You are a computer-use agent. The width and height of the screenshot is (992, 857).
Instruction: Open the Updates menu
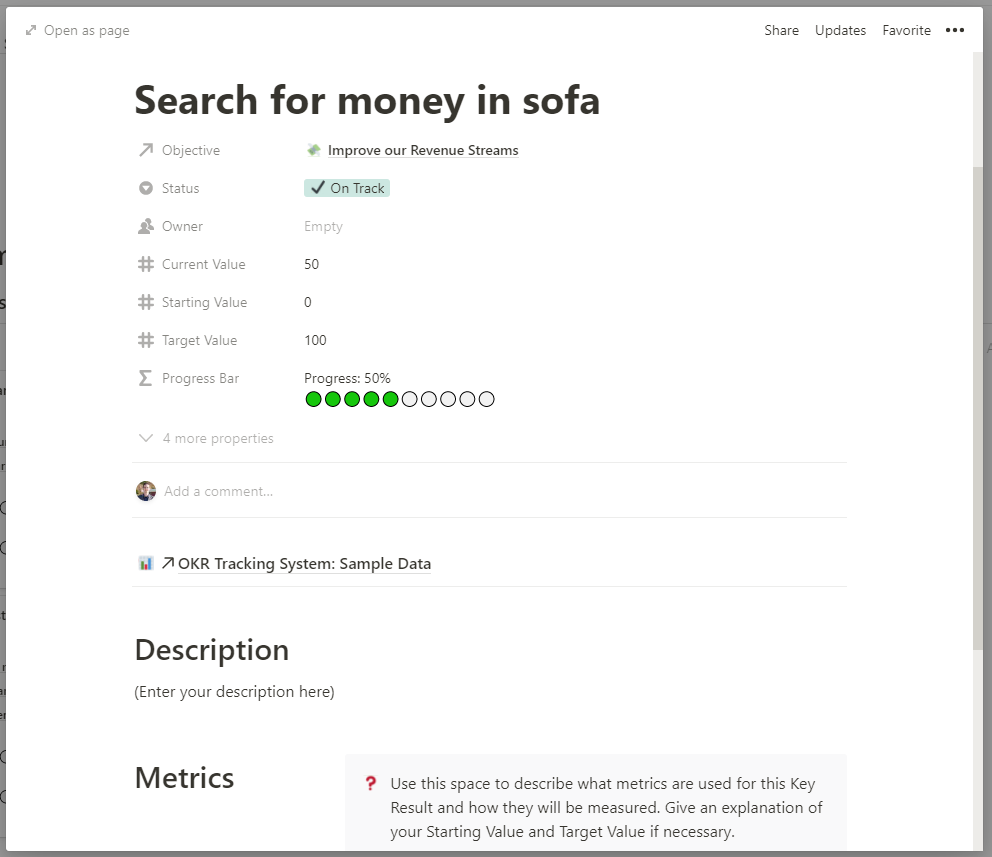[x=840, y=31]
